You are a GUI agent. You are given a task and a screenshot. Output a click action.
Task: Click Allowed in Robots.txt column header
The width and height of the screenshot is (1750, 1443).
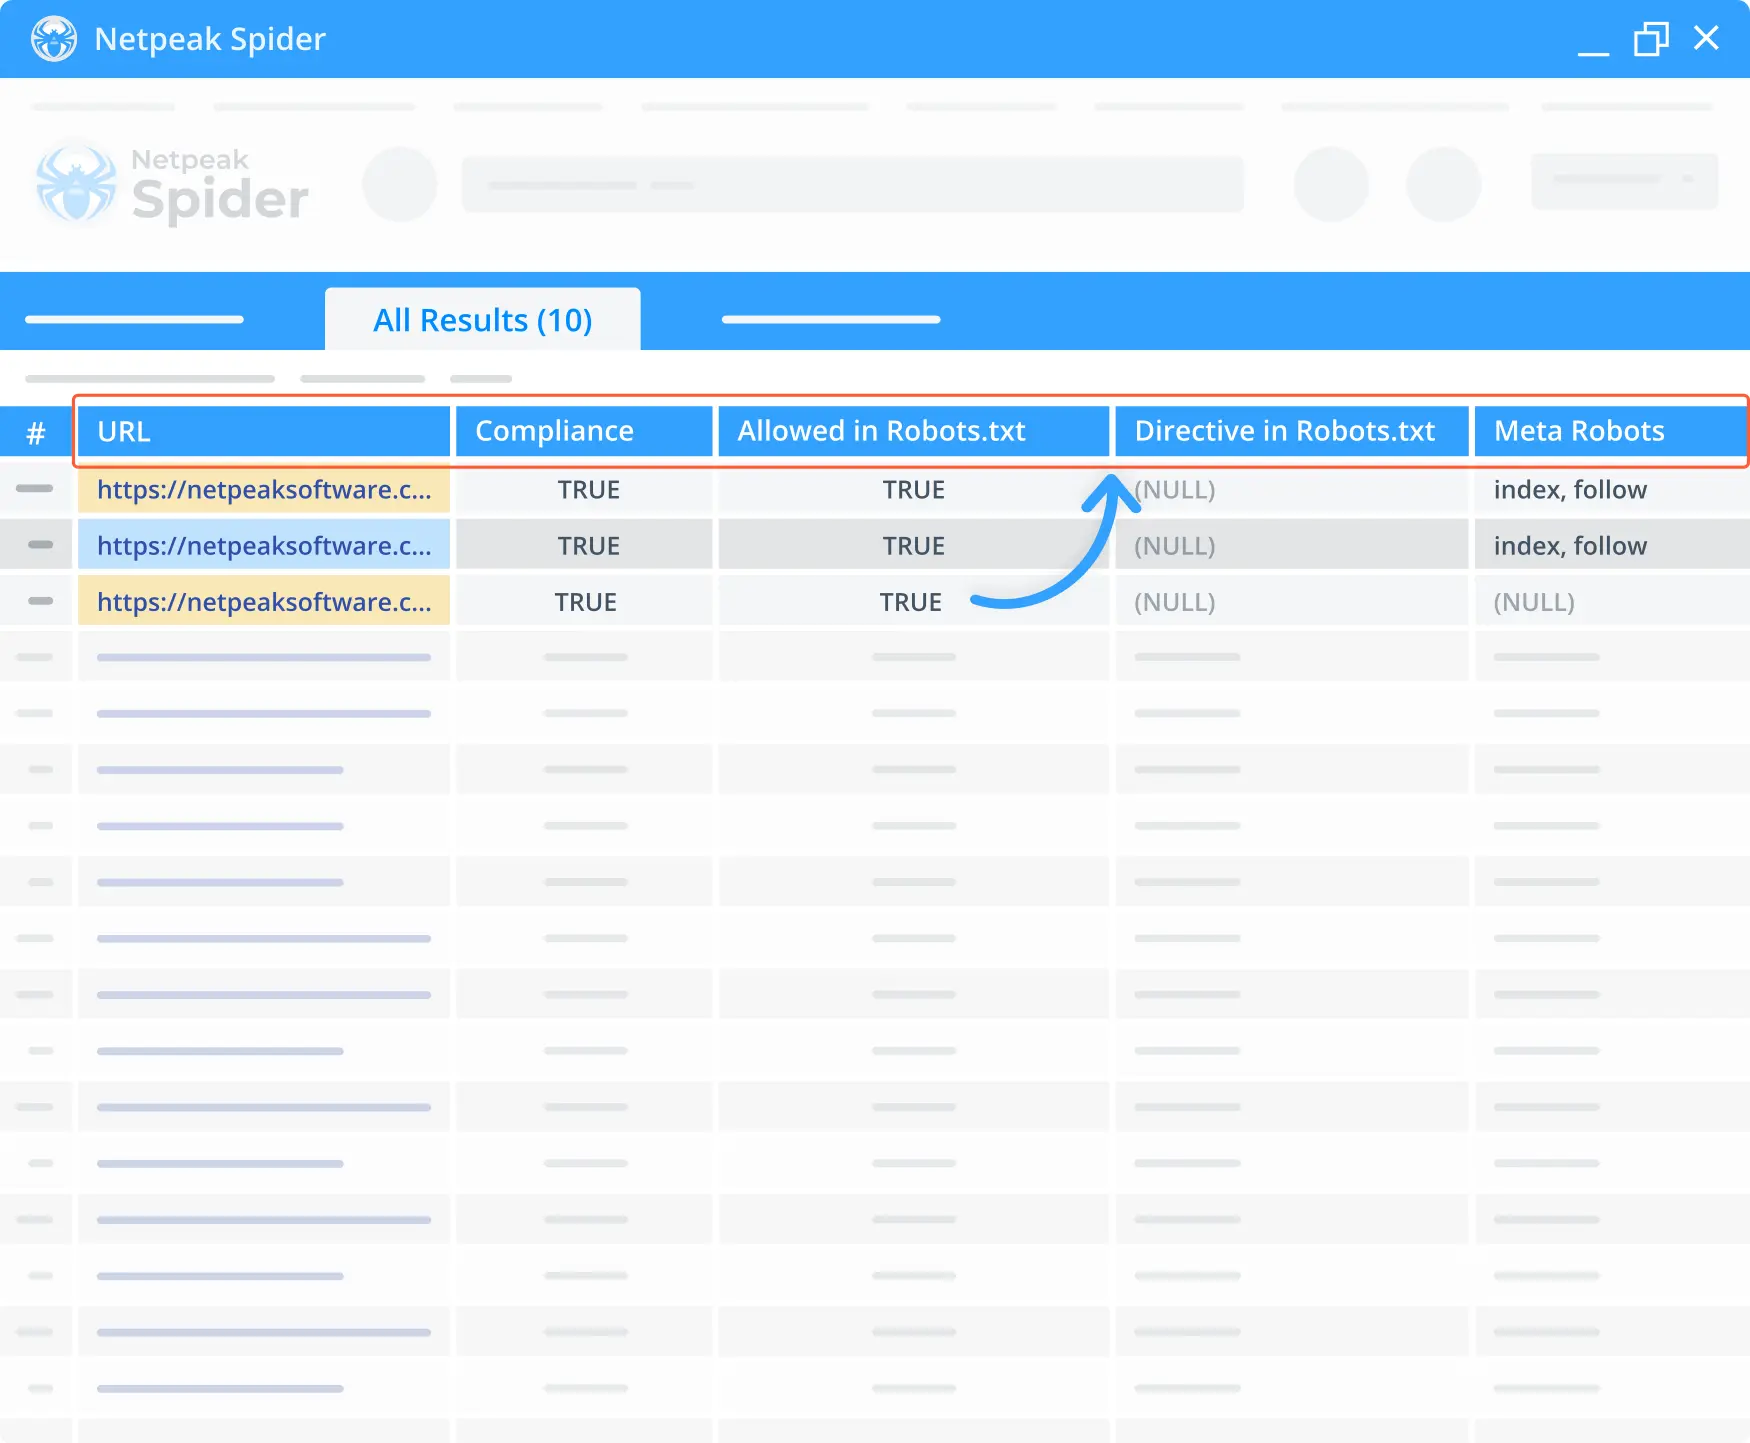tap(914, 431)
